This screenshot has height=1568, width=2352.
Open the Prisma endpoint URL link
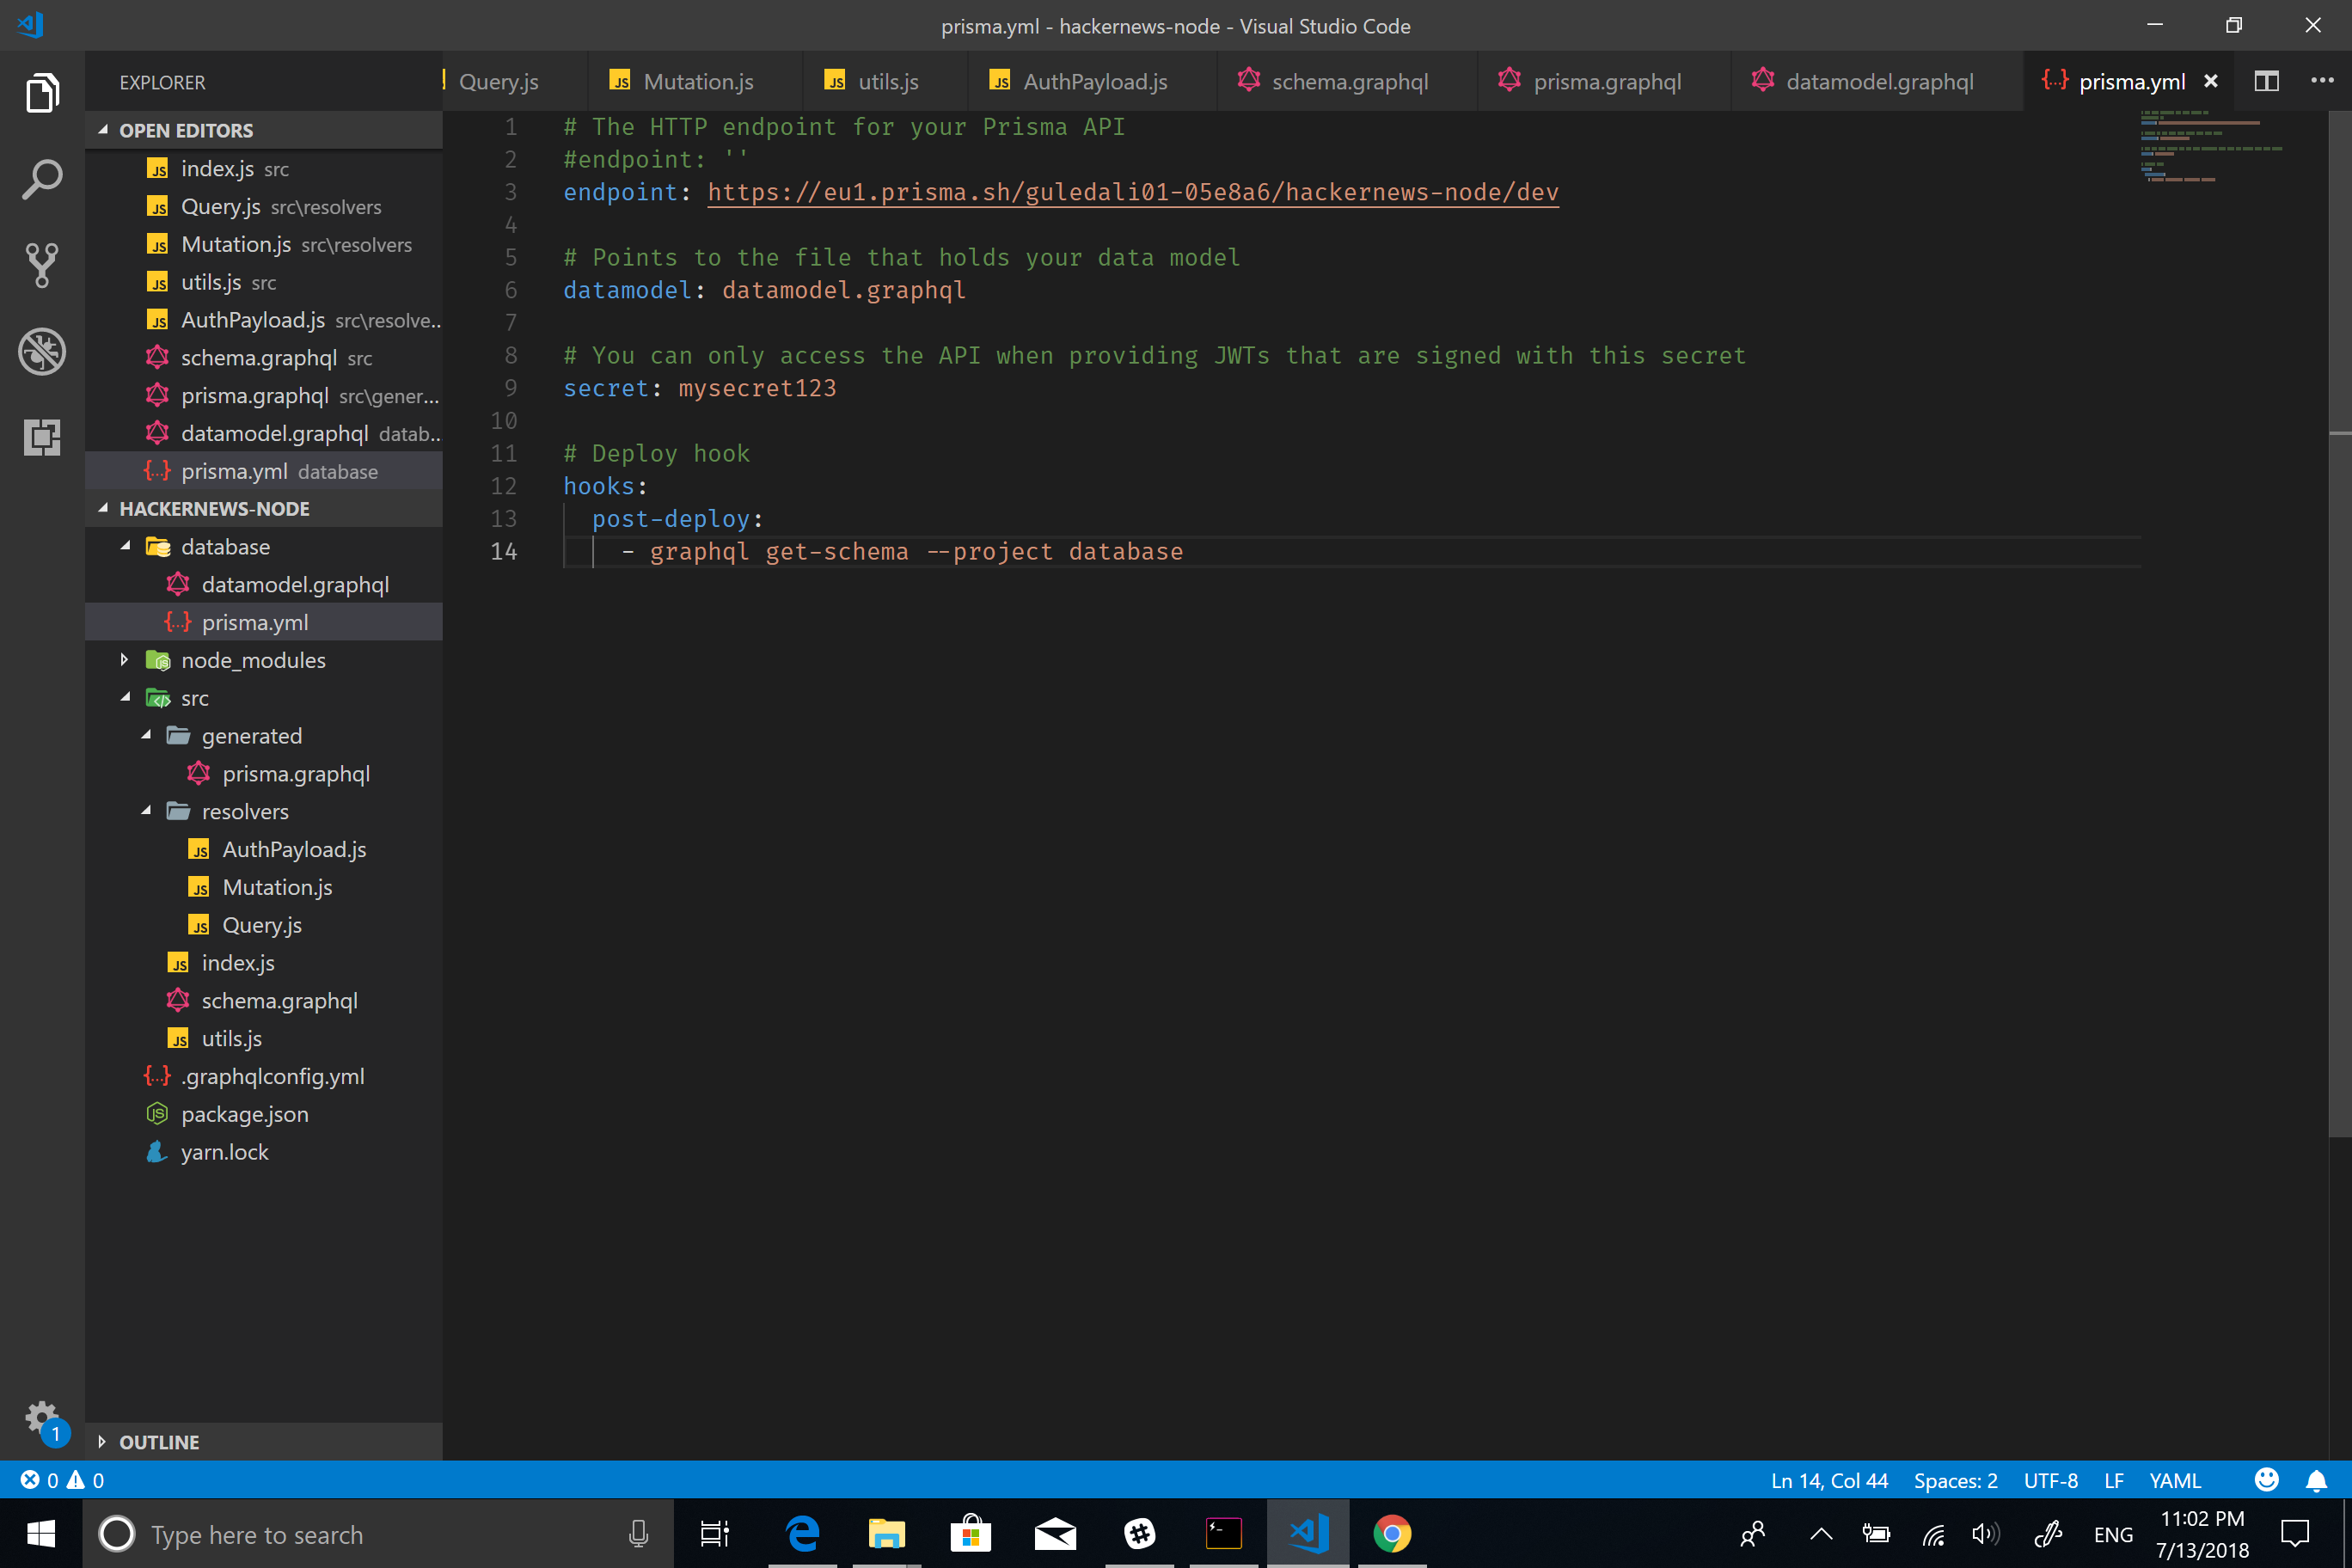(1132, 192)
